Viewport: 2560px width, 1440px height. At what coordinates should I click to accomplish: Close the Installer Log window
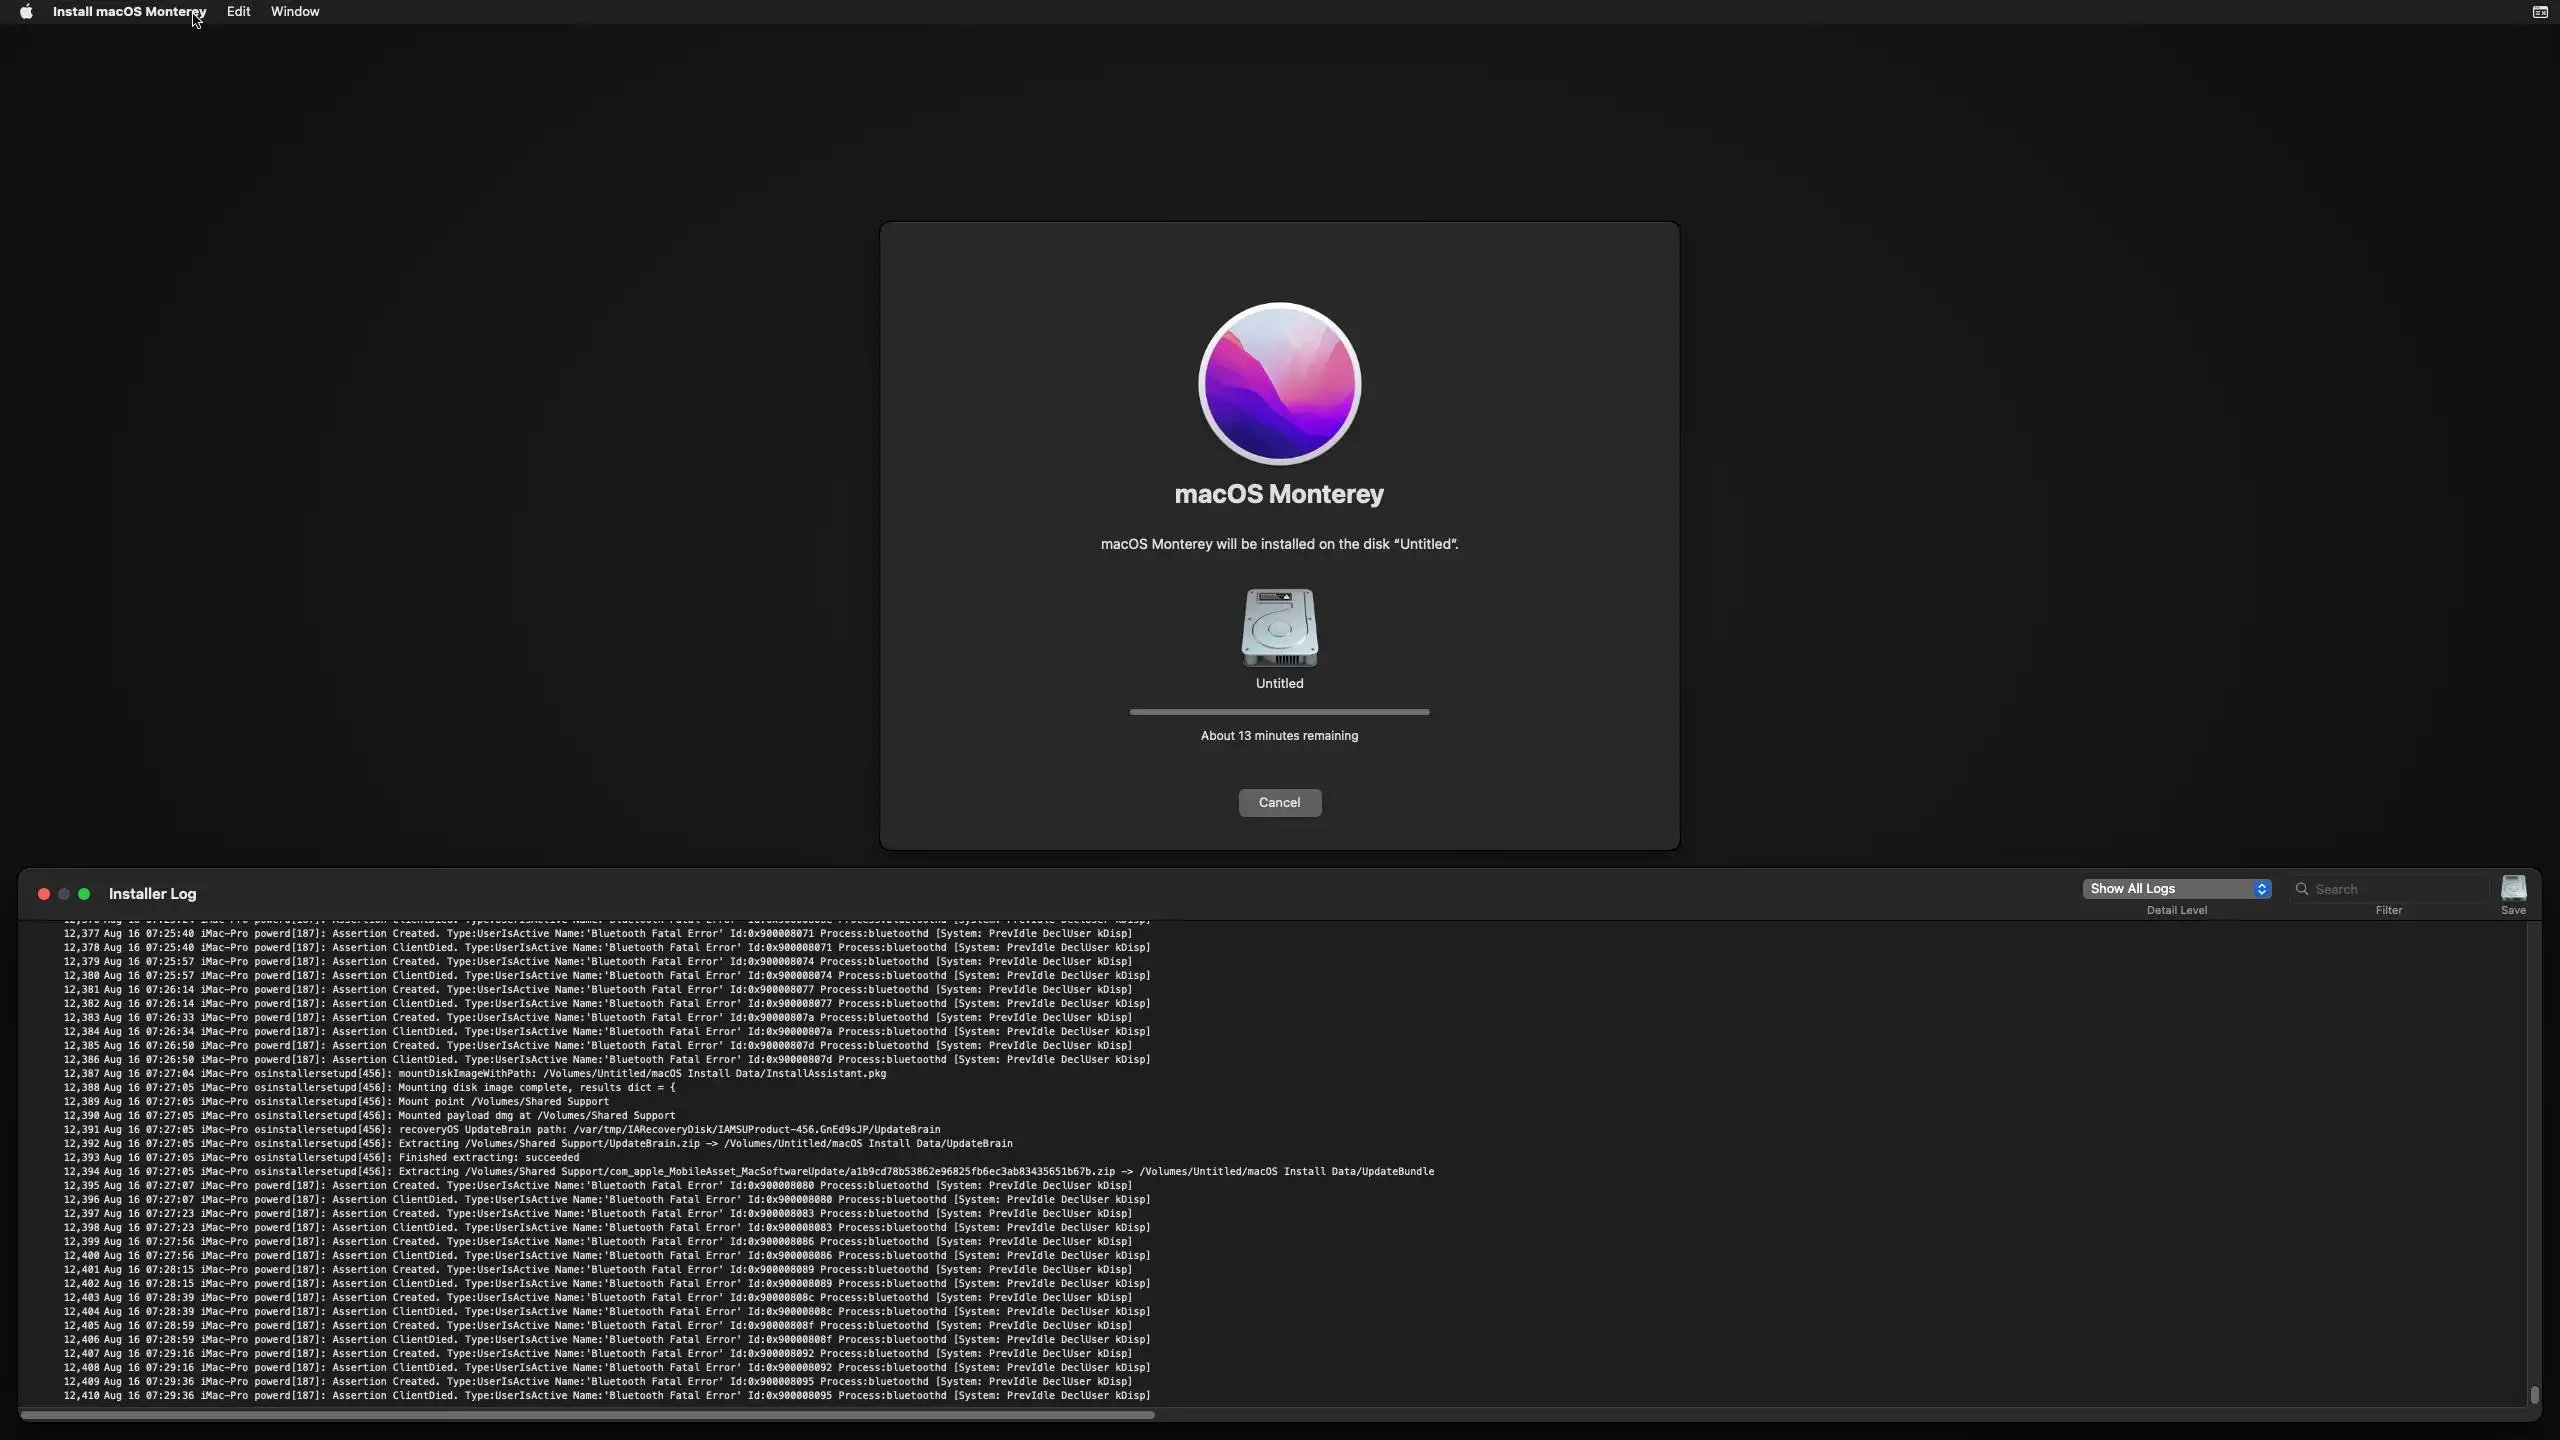[x=44, y=894]
